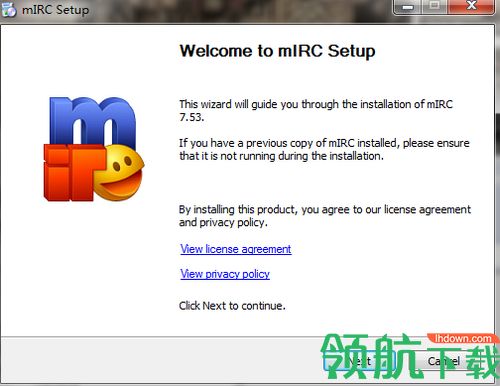The image size is (500, 386).
Task: Click the 'By installing this product' paragraph
Action: tap(325, 216)
